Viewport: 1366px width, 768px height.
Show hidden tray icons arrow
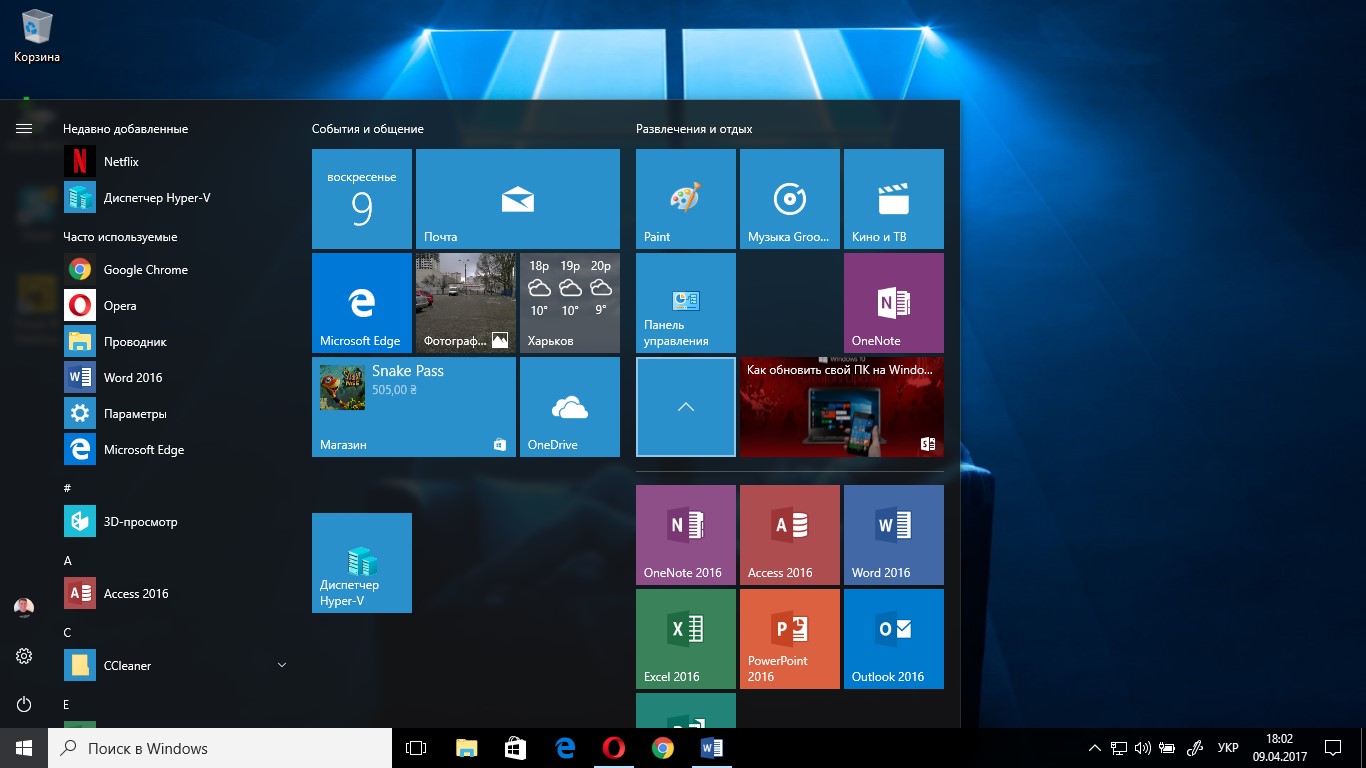pos(1094,748)
